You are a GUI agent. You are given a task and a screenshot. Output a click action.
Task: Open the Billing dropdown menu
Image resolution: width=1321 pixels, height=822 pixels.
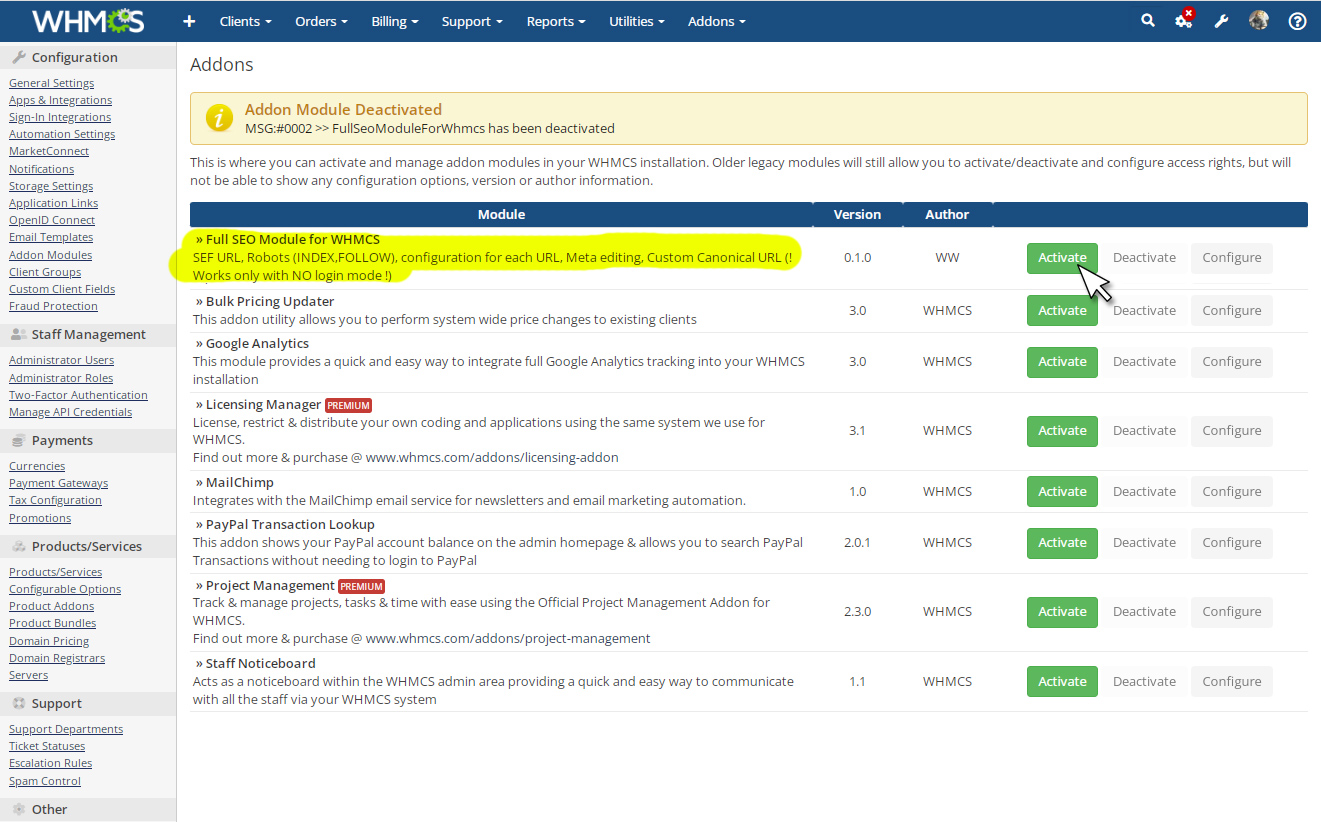[x=395, y=21]
